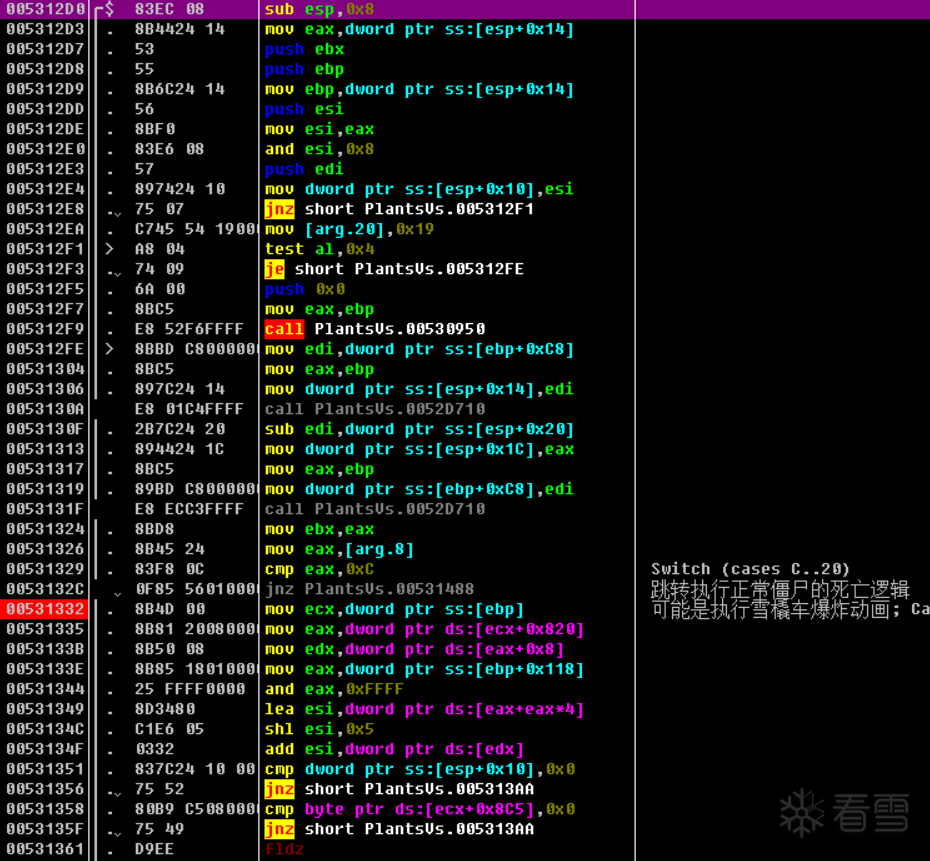The height and width of the screenshot is (861, 930).
Task: Click 'mov eax,ebp' at address 005312F7
Action: click(319, 310)
